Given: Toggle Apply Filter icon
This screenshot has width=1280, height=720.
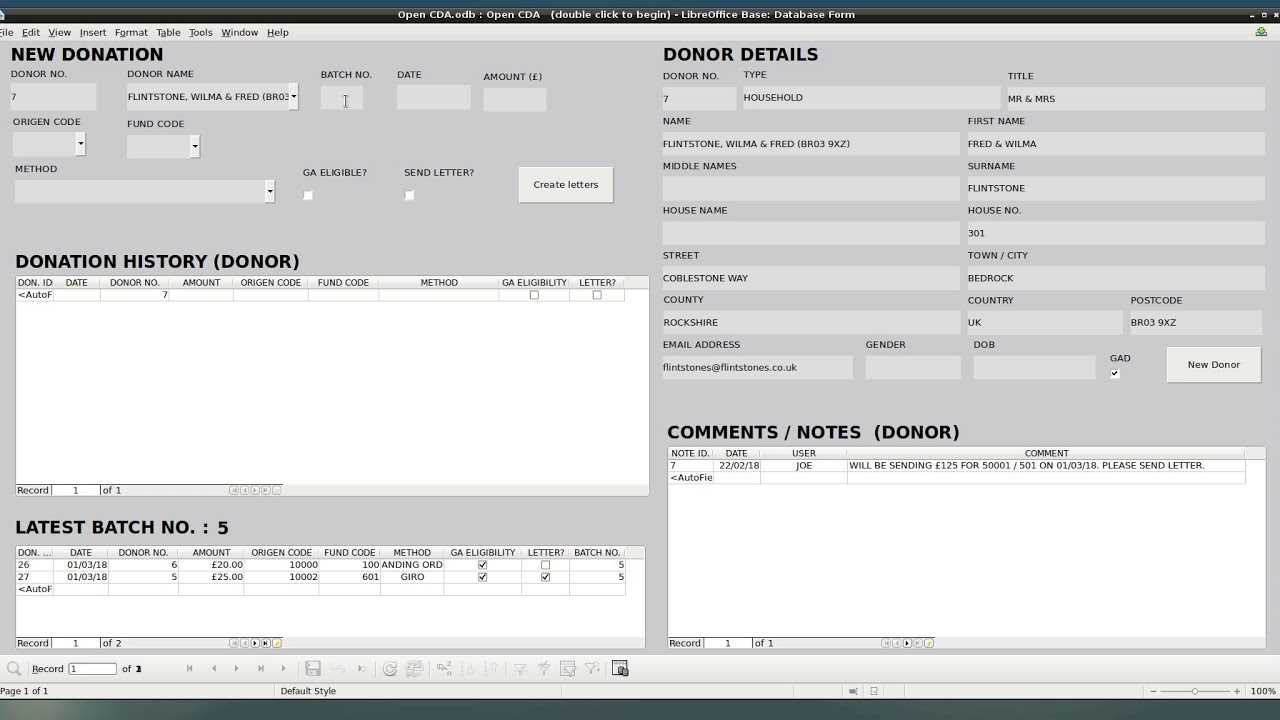Looking at the screenshot, I should [x=544, y=669].
